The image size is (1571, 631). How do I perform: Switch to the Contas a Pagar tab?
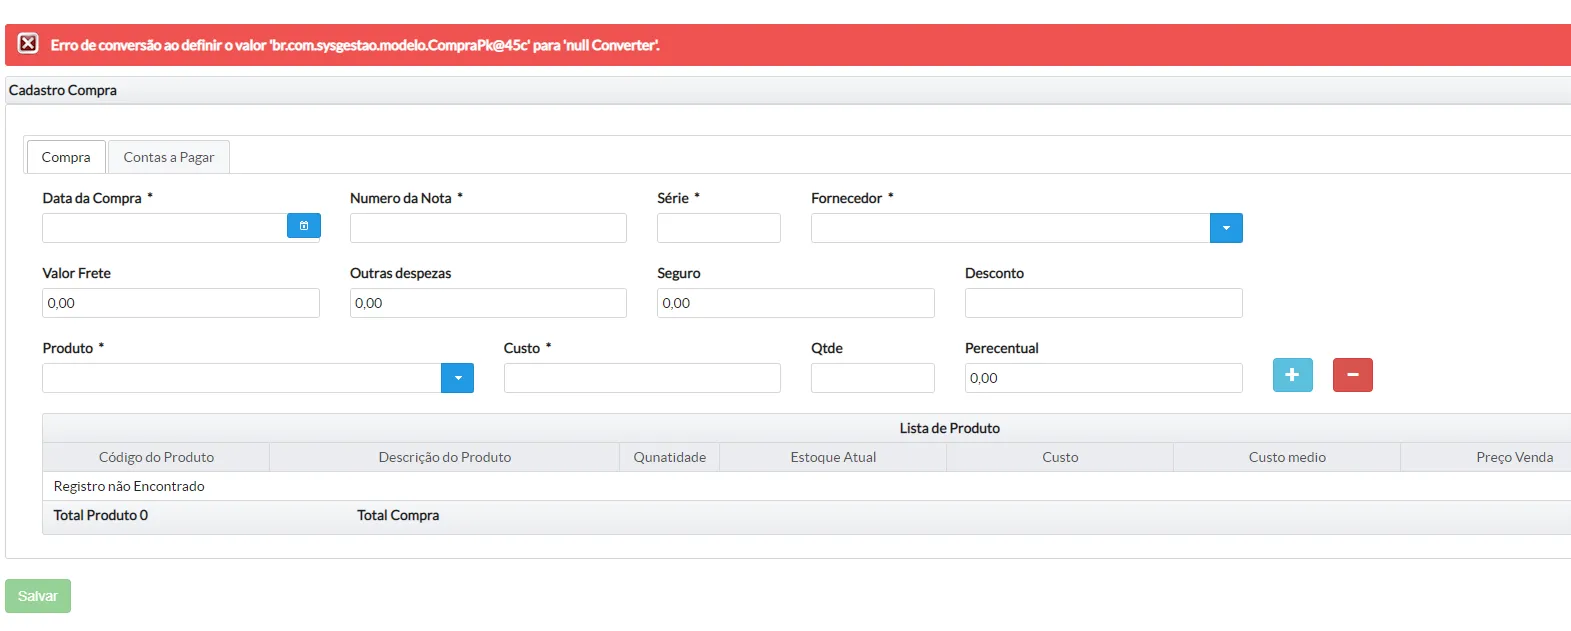[169, 157]
